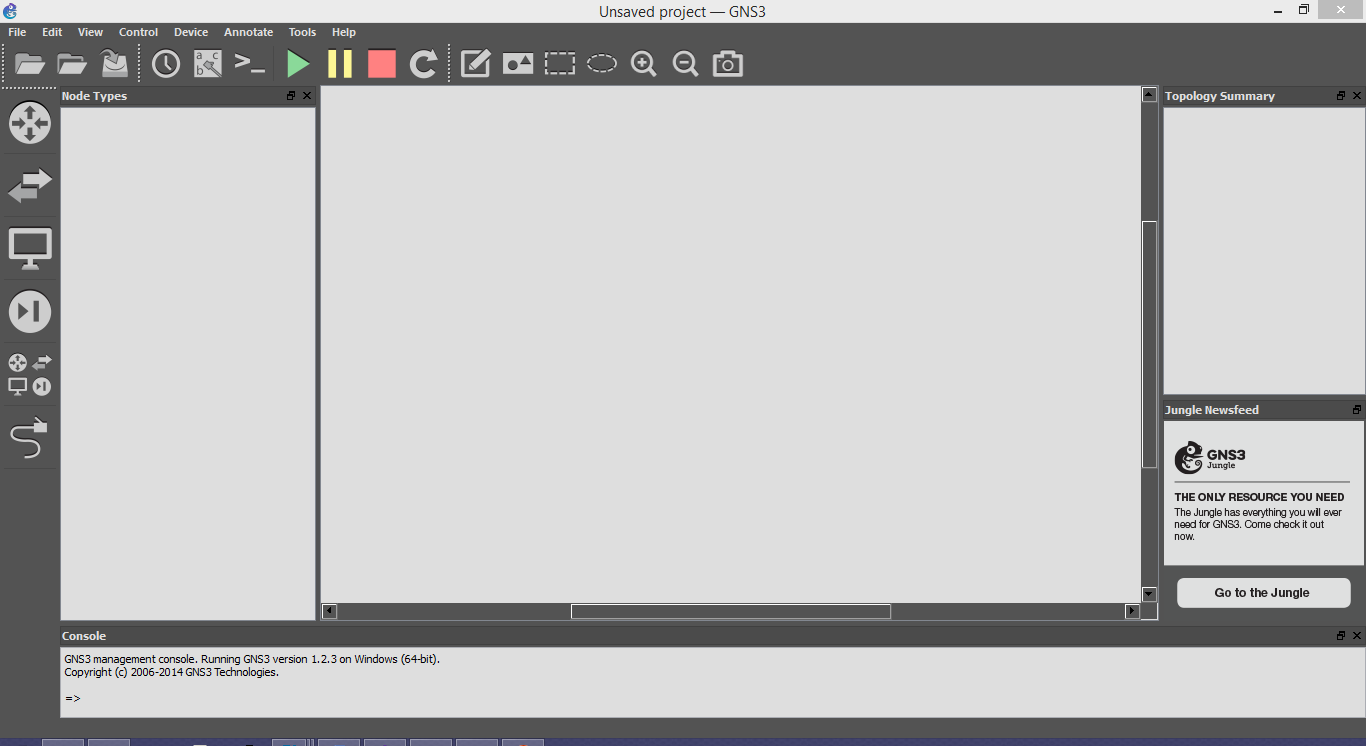Screen dimensions: 1366x746
Task: Close the Topology Summary panel
Action: coord(1357,96)
